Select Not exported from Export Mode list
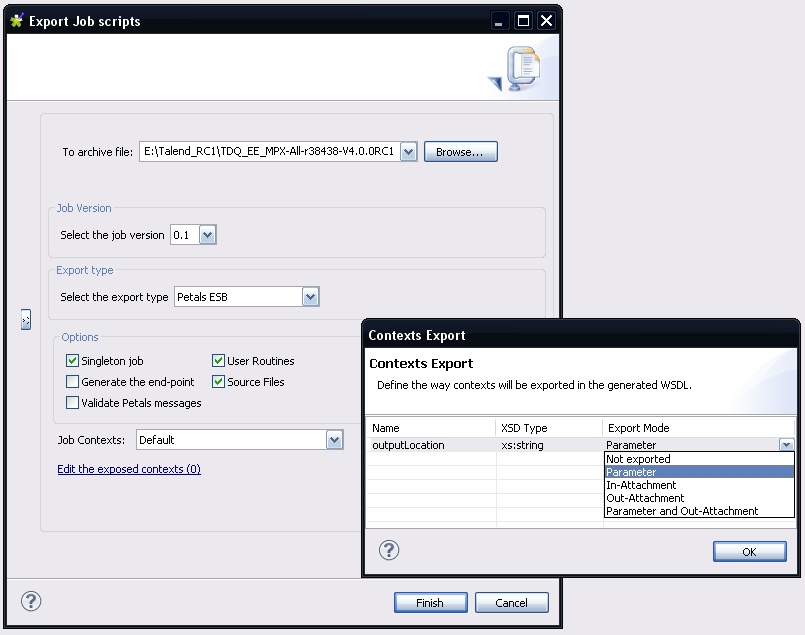The image size is (805, 635). [x=638, y=459]
